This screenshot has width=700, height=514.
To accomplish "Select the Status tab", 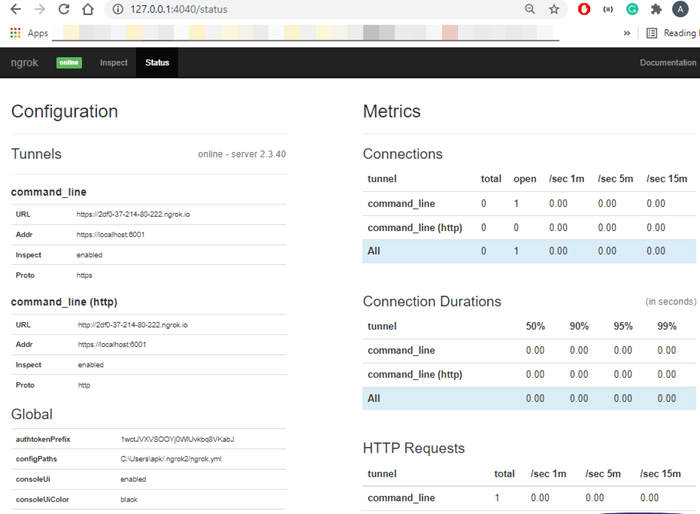I will pyautogui.click(x=157, y=63).
